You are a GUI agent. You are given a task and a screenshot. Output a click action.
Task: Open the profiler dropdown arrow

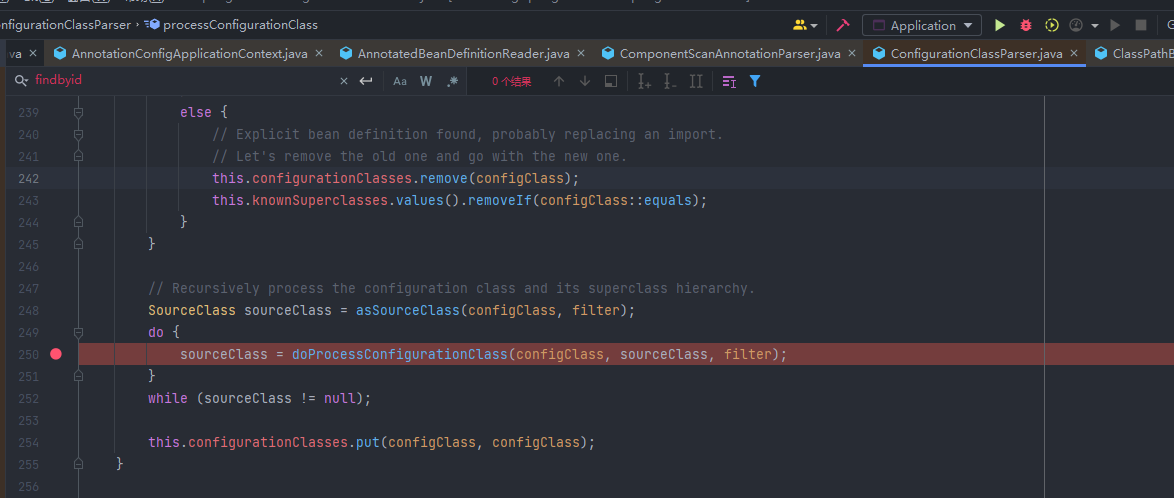click(1095, 25)
